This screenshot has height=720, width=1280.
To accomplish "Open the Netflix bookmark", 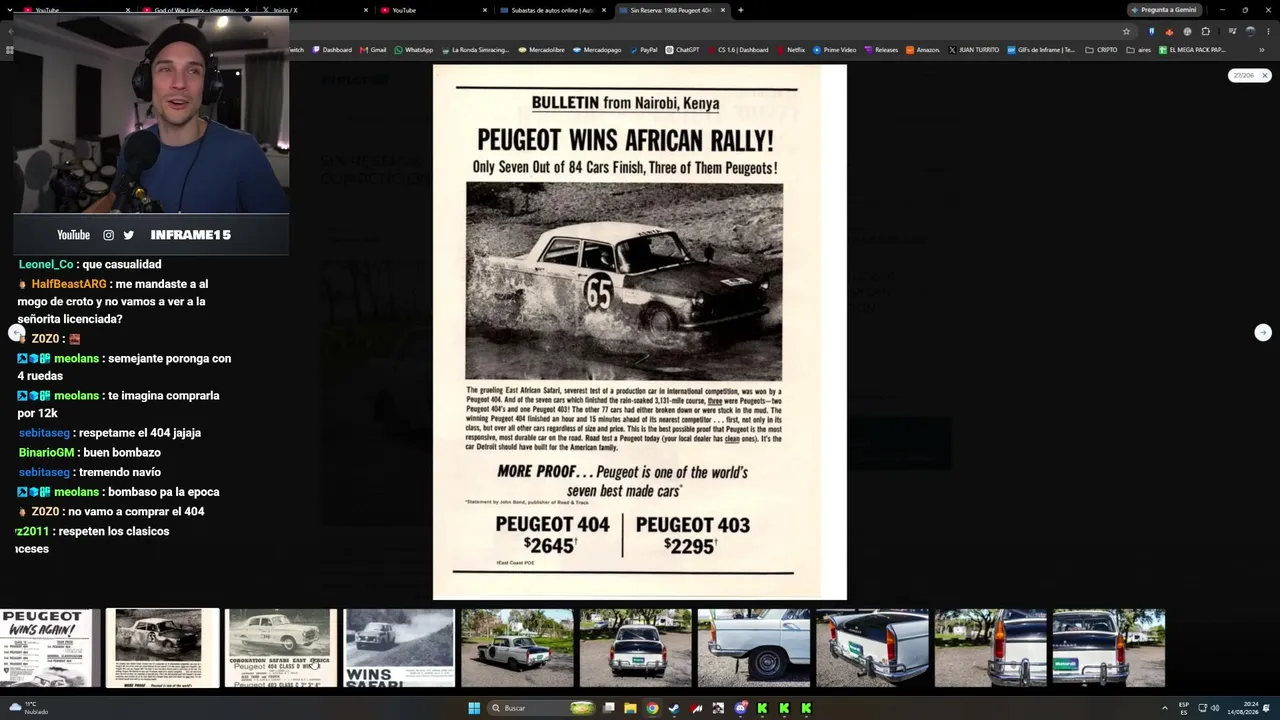I will pyautogui.click(x=790, y=50).
